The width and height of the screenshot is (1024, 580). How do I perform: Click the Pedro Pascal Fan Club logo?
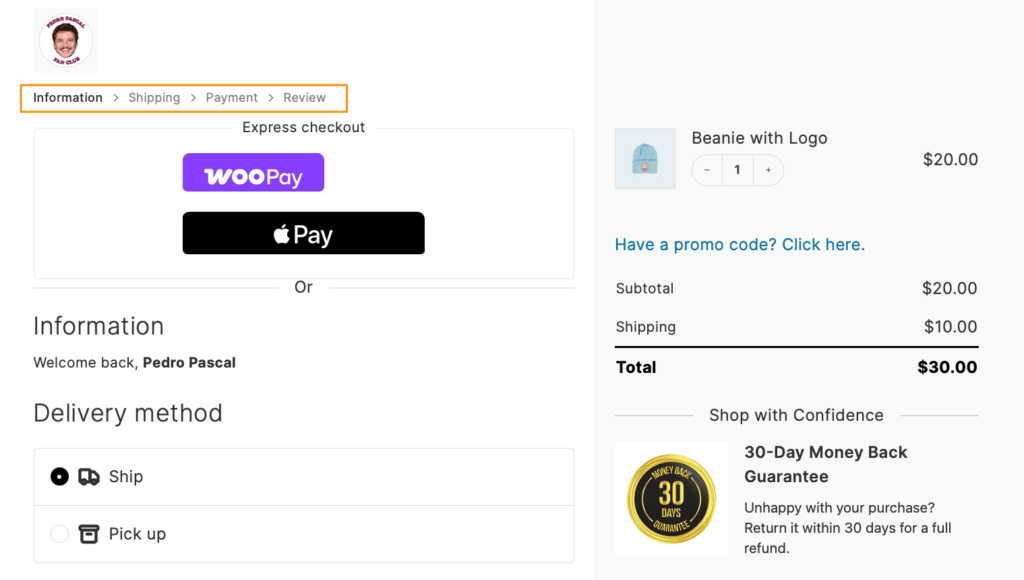[x=66, y=40]
